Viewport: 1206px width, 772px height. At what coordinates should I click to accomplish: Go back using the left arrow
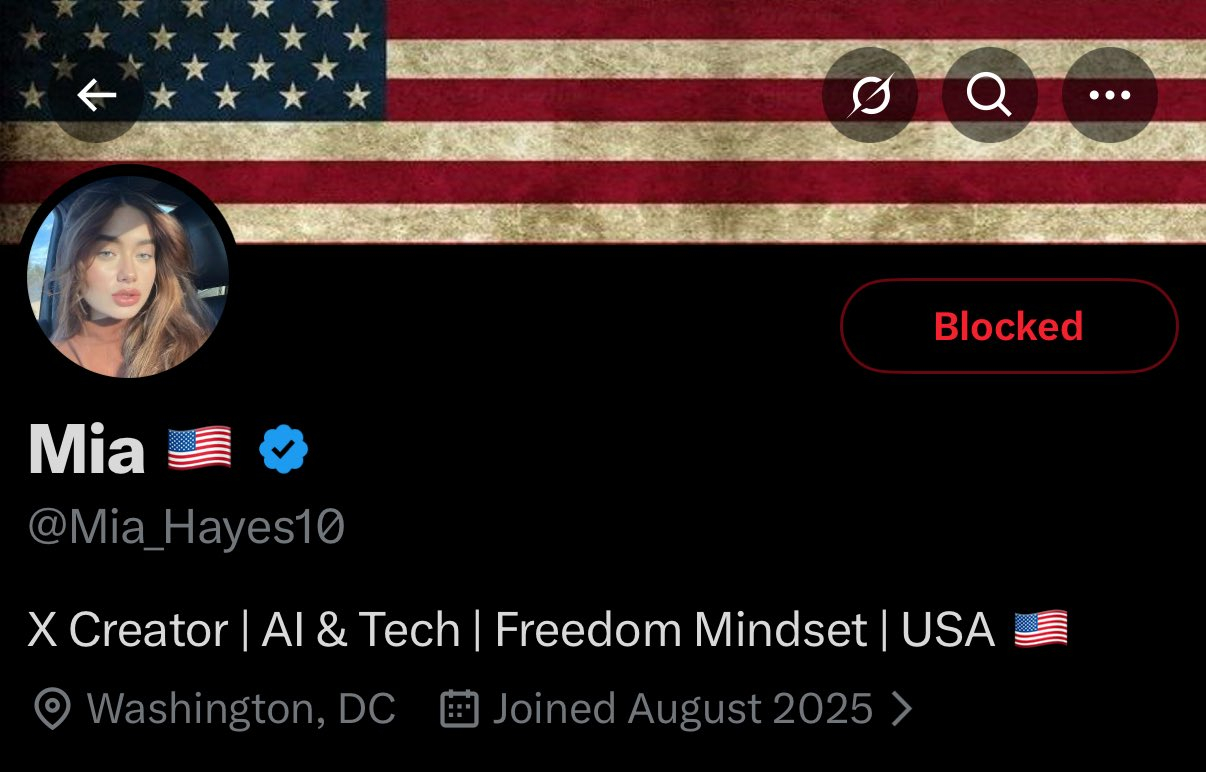[96, 96]
